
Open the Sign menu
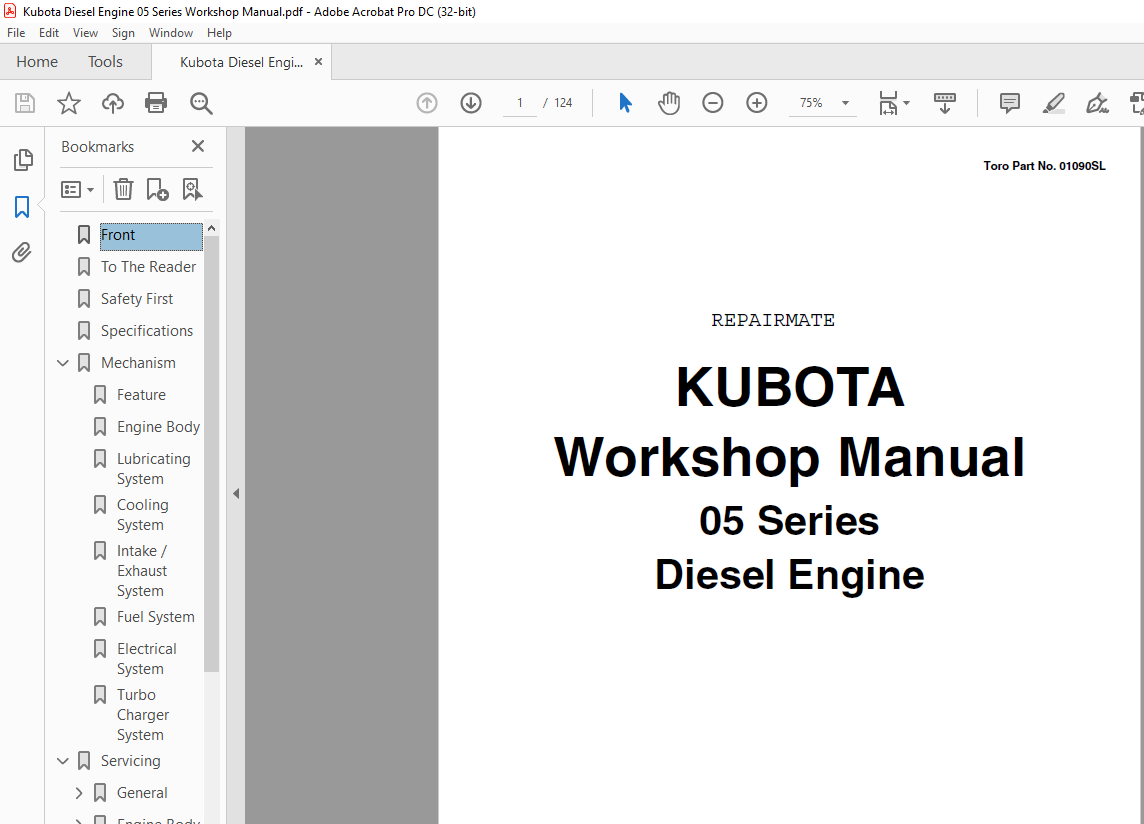(123, 33)
